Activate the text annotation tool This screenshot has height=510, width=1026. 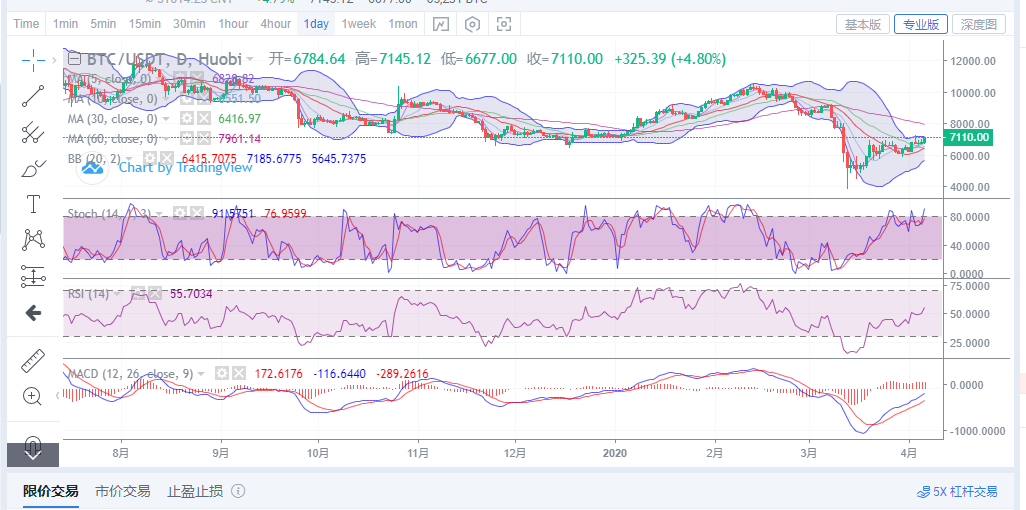(33, 204)
